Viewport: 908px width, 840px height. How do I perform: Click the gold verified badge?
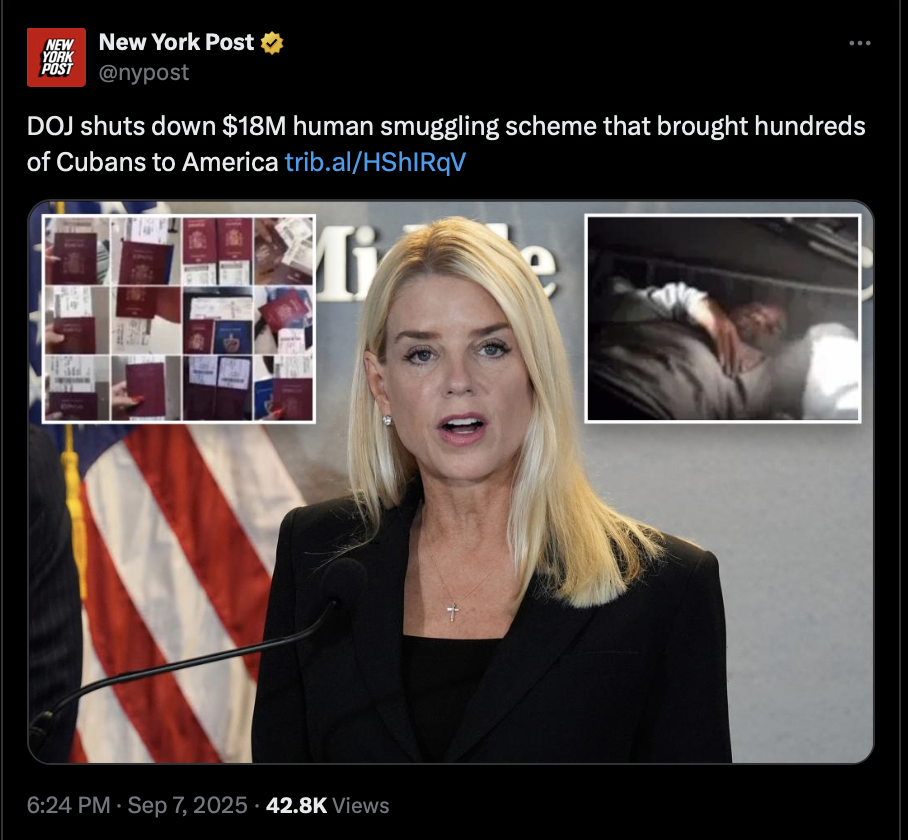(272, 43)
